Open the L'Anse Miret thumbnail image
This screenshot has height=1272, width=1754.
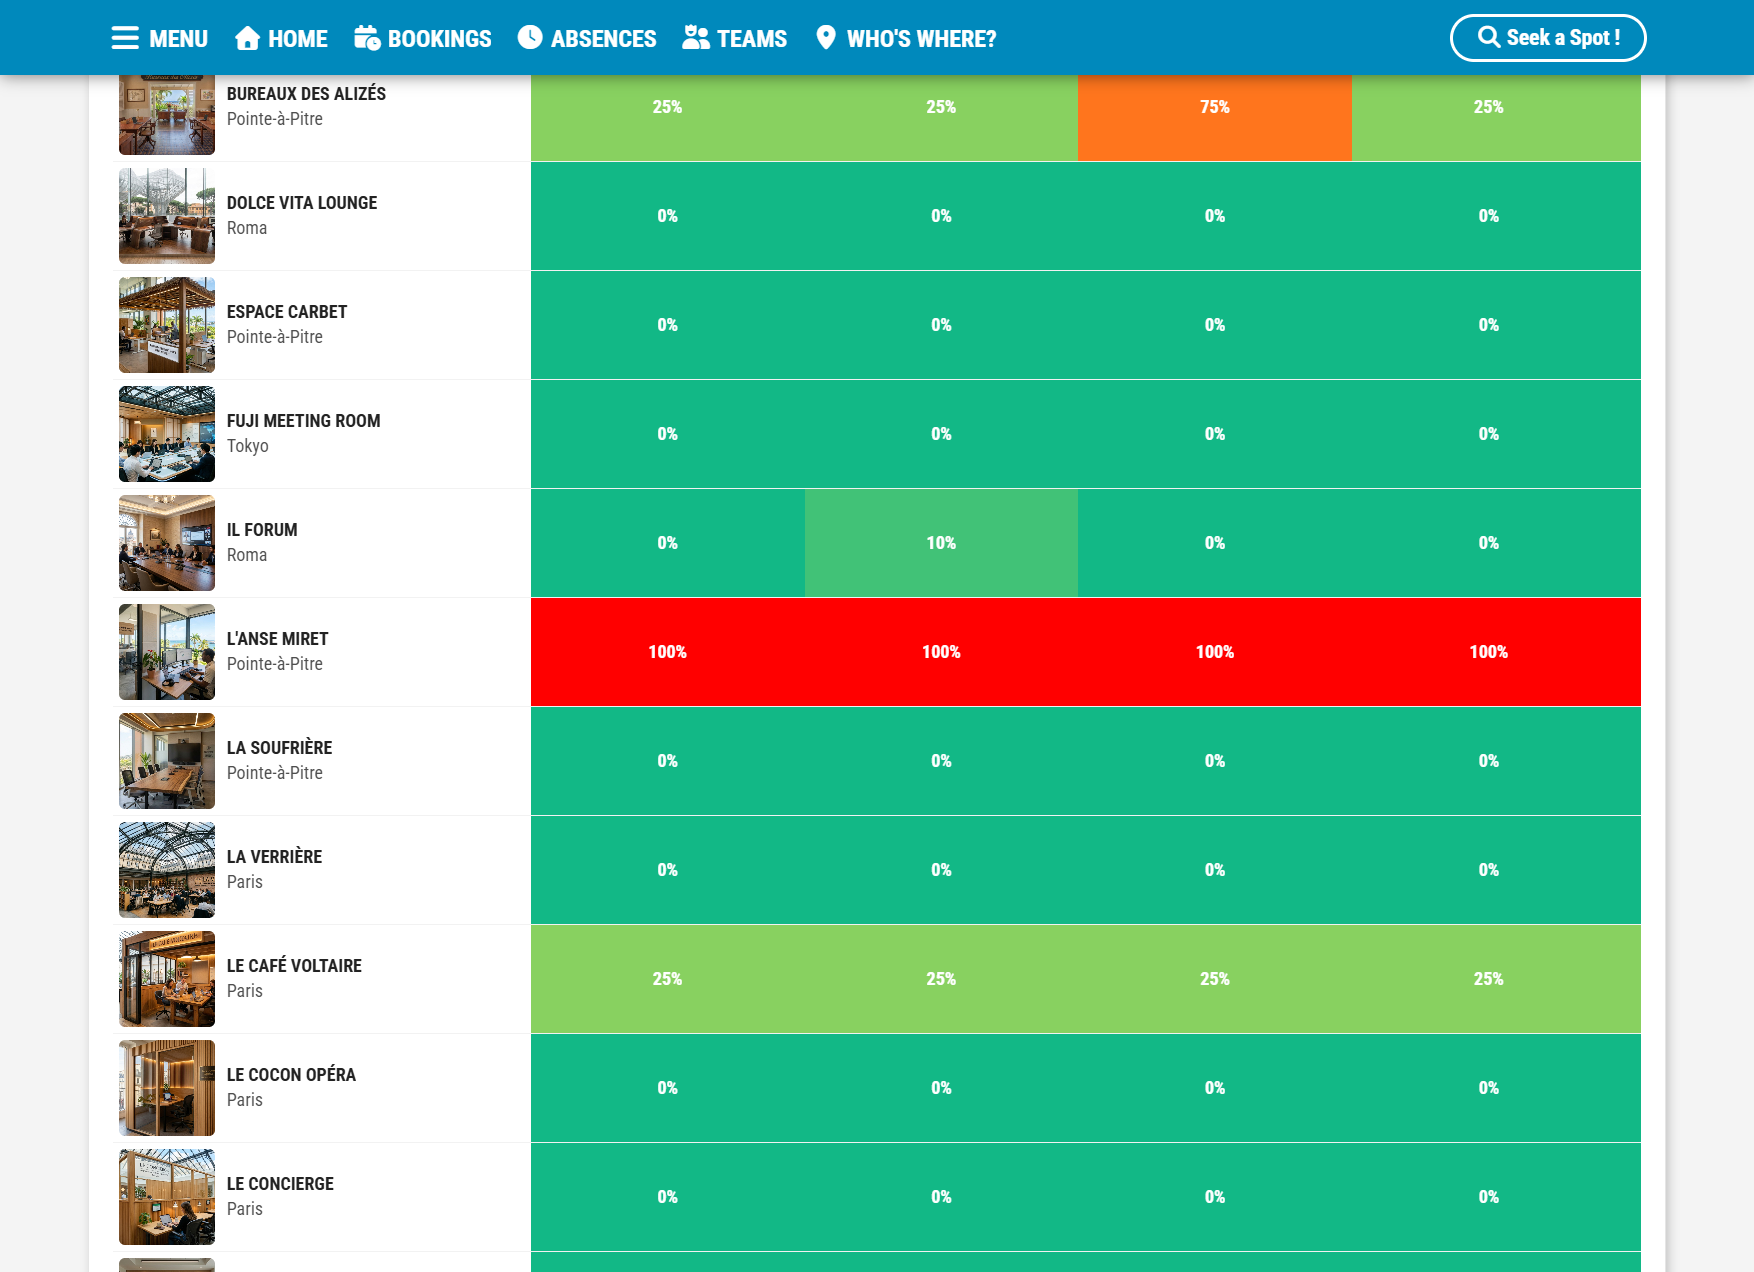click(167, 652)
